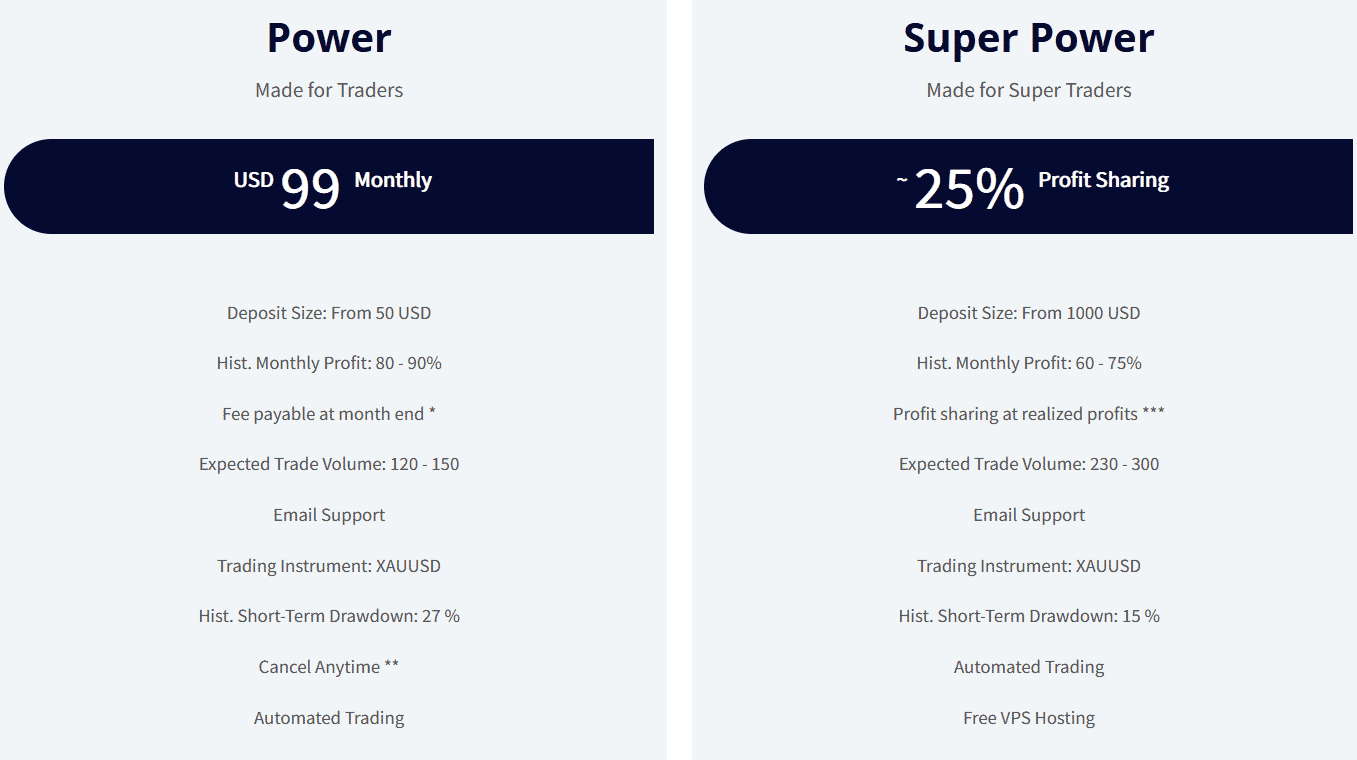Click 'Deposit Size: From 50 USD' line
Image resolution: width=1357 pixels, height=760 pixels.
(329, 313)
